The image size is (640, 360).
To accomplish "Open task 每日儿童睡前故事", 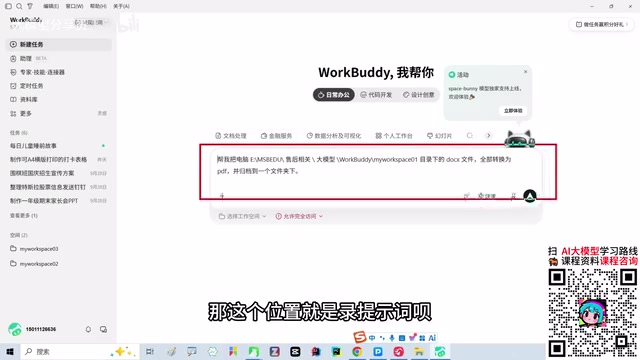I will pos(59,146).
